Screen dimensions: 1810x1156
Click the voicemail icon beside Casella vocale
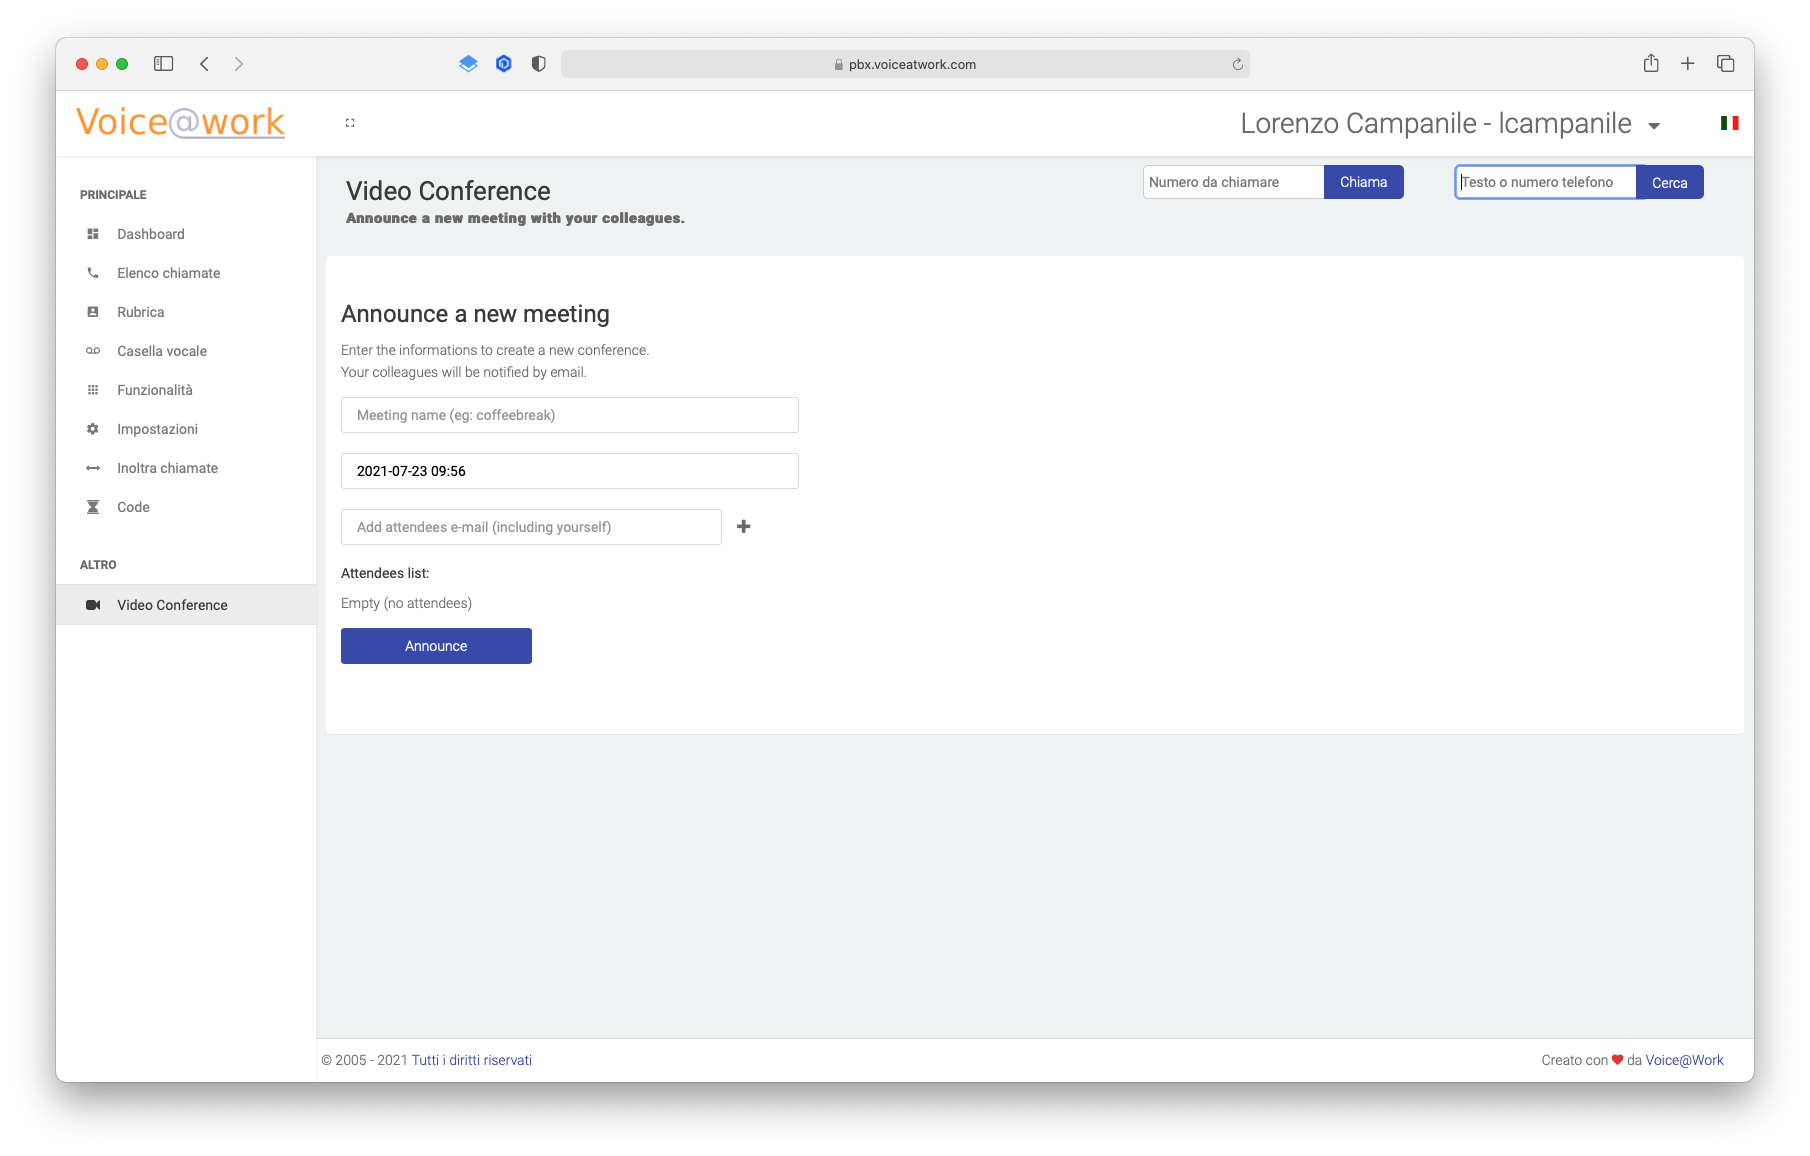tap(93, 351)
